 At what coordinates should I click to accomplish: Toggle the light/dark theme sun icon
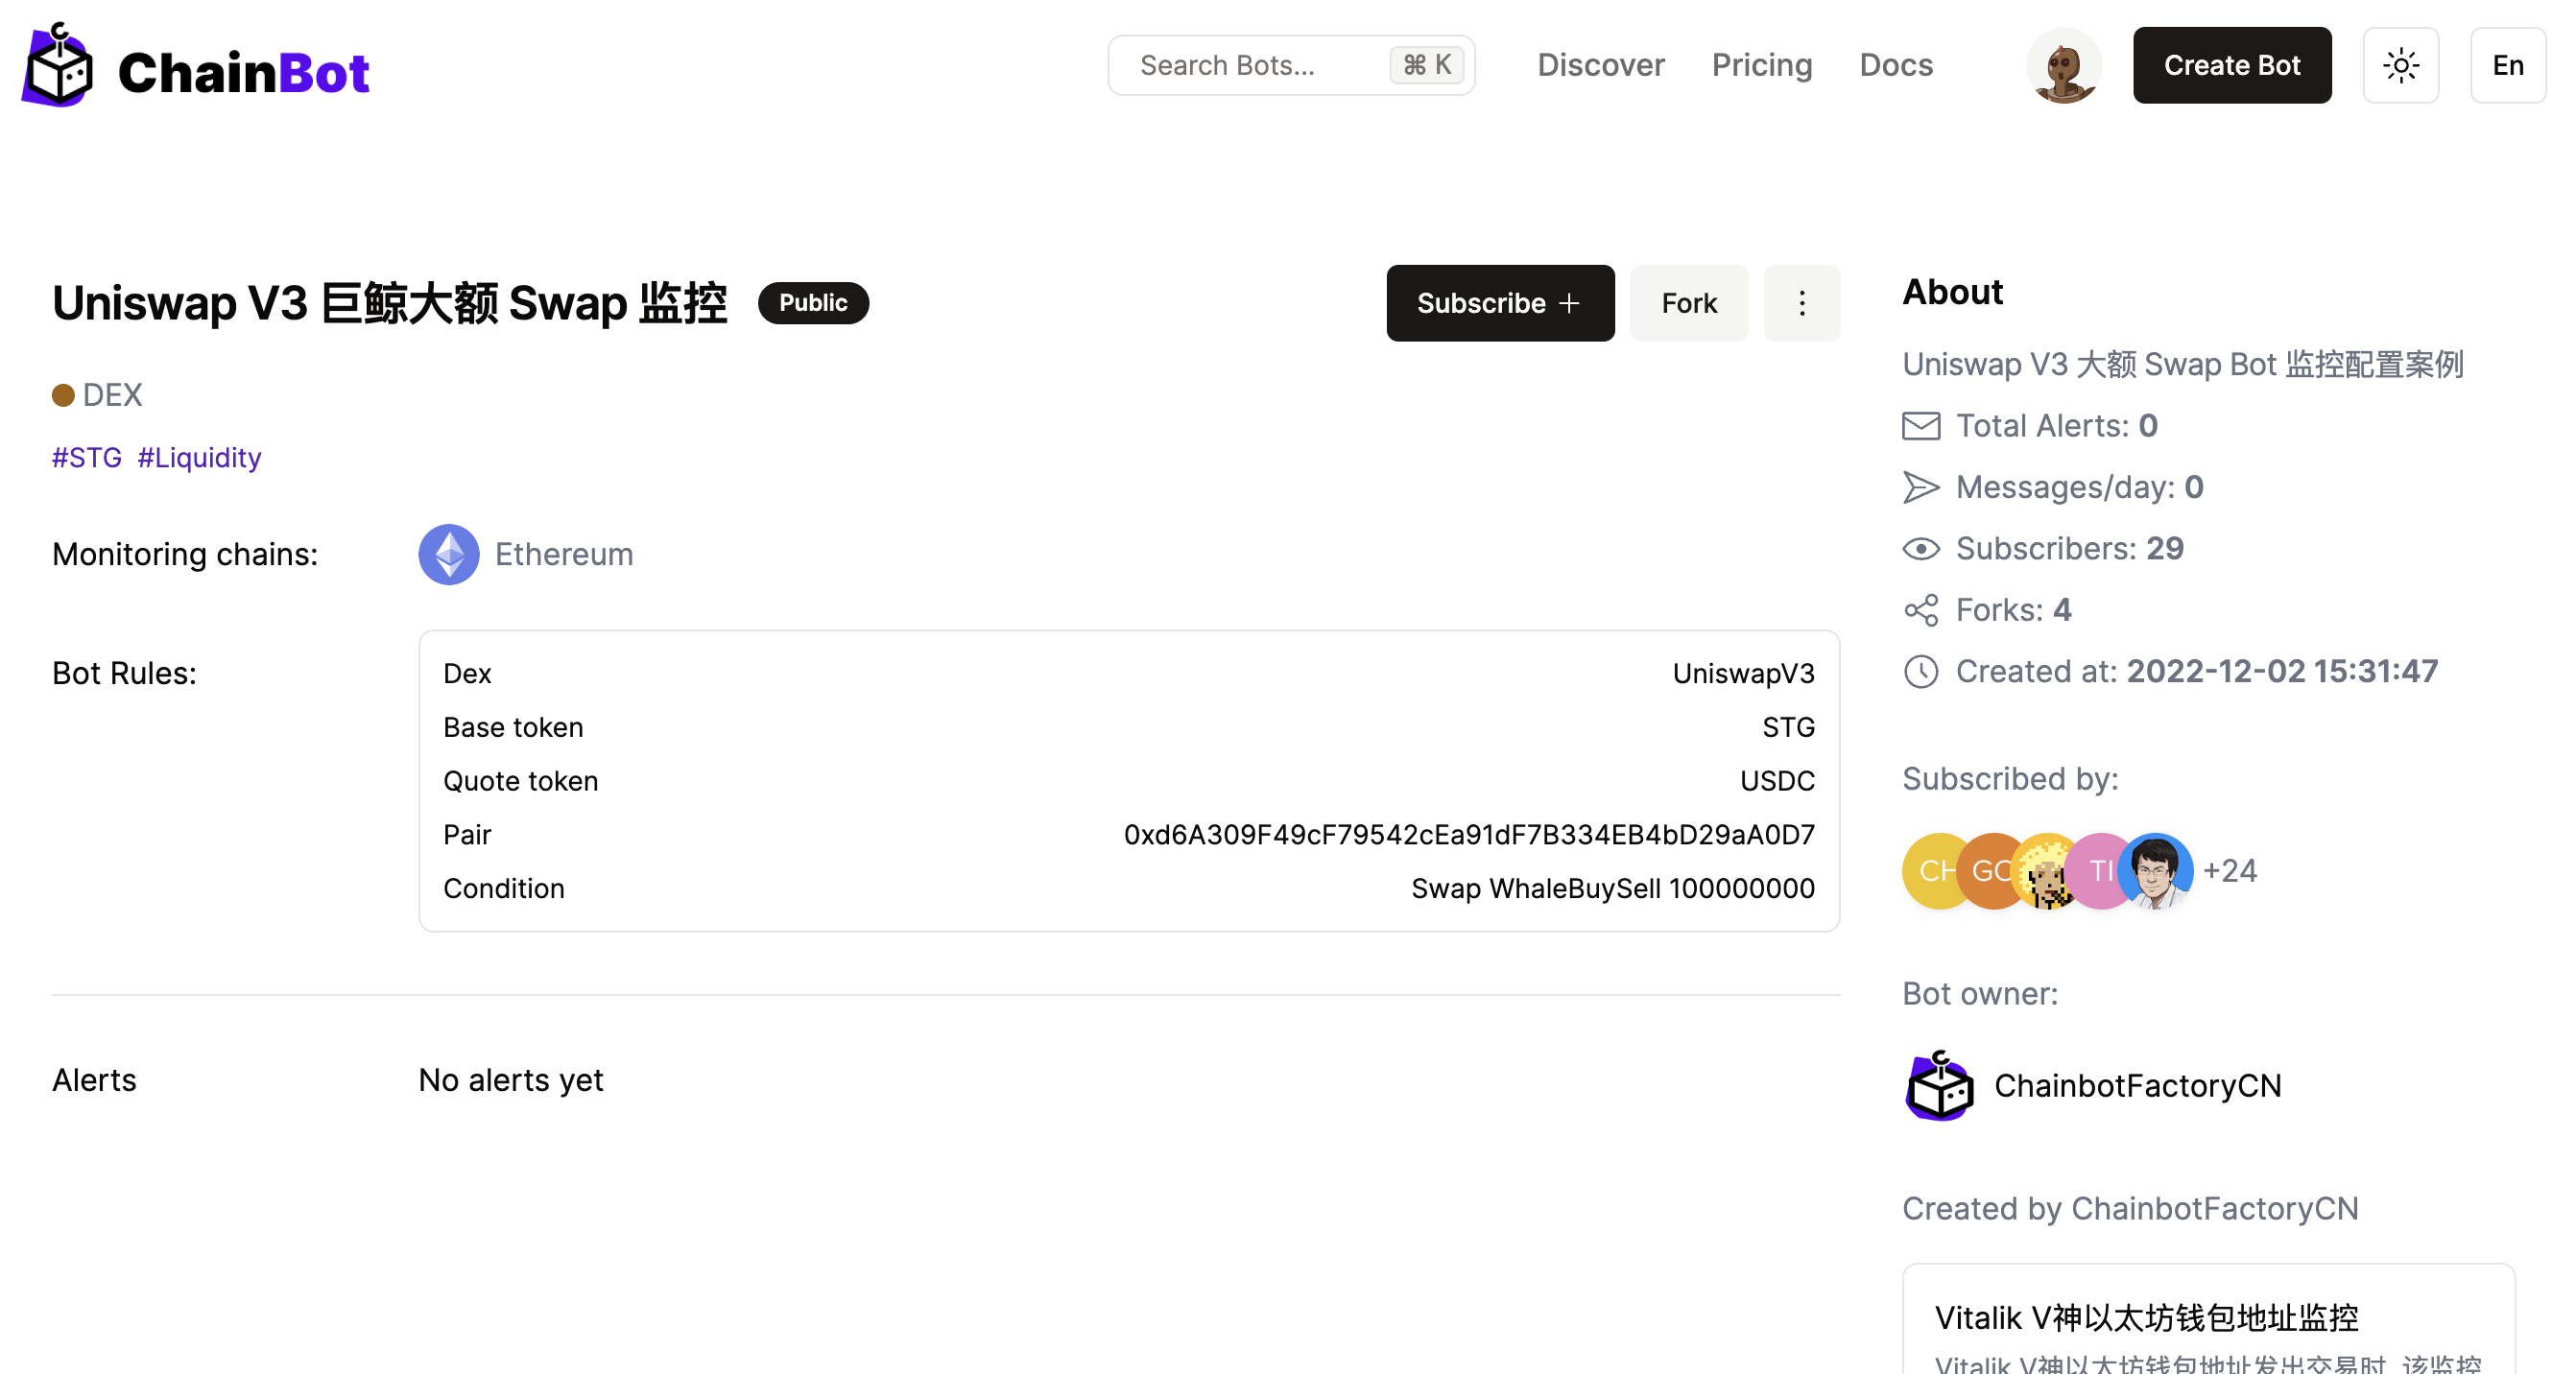point(2400,66)
